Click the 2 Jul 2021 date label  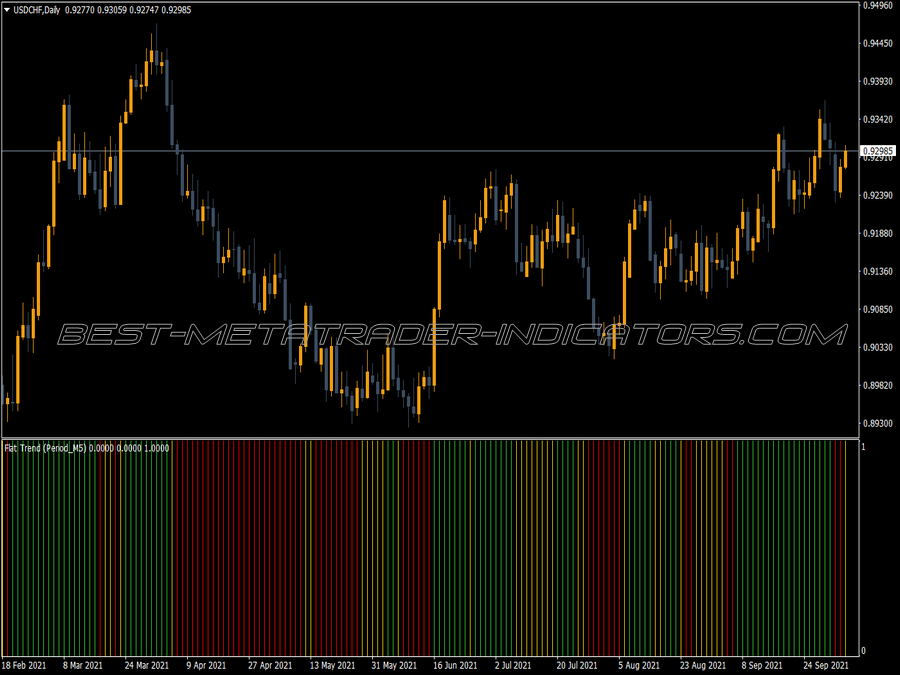pos(513,665)
